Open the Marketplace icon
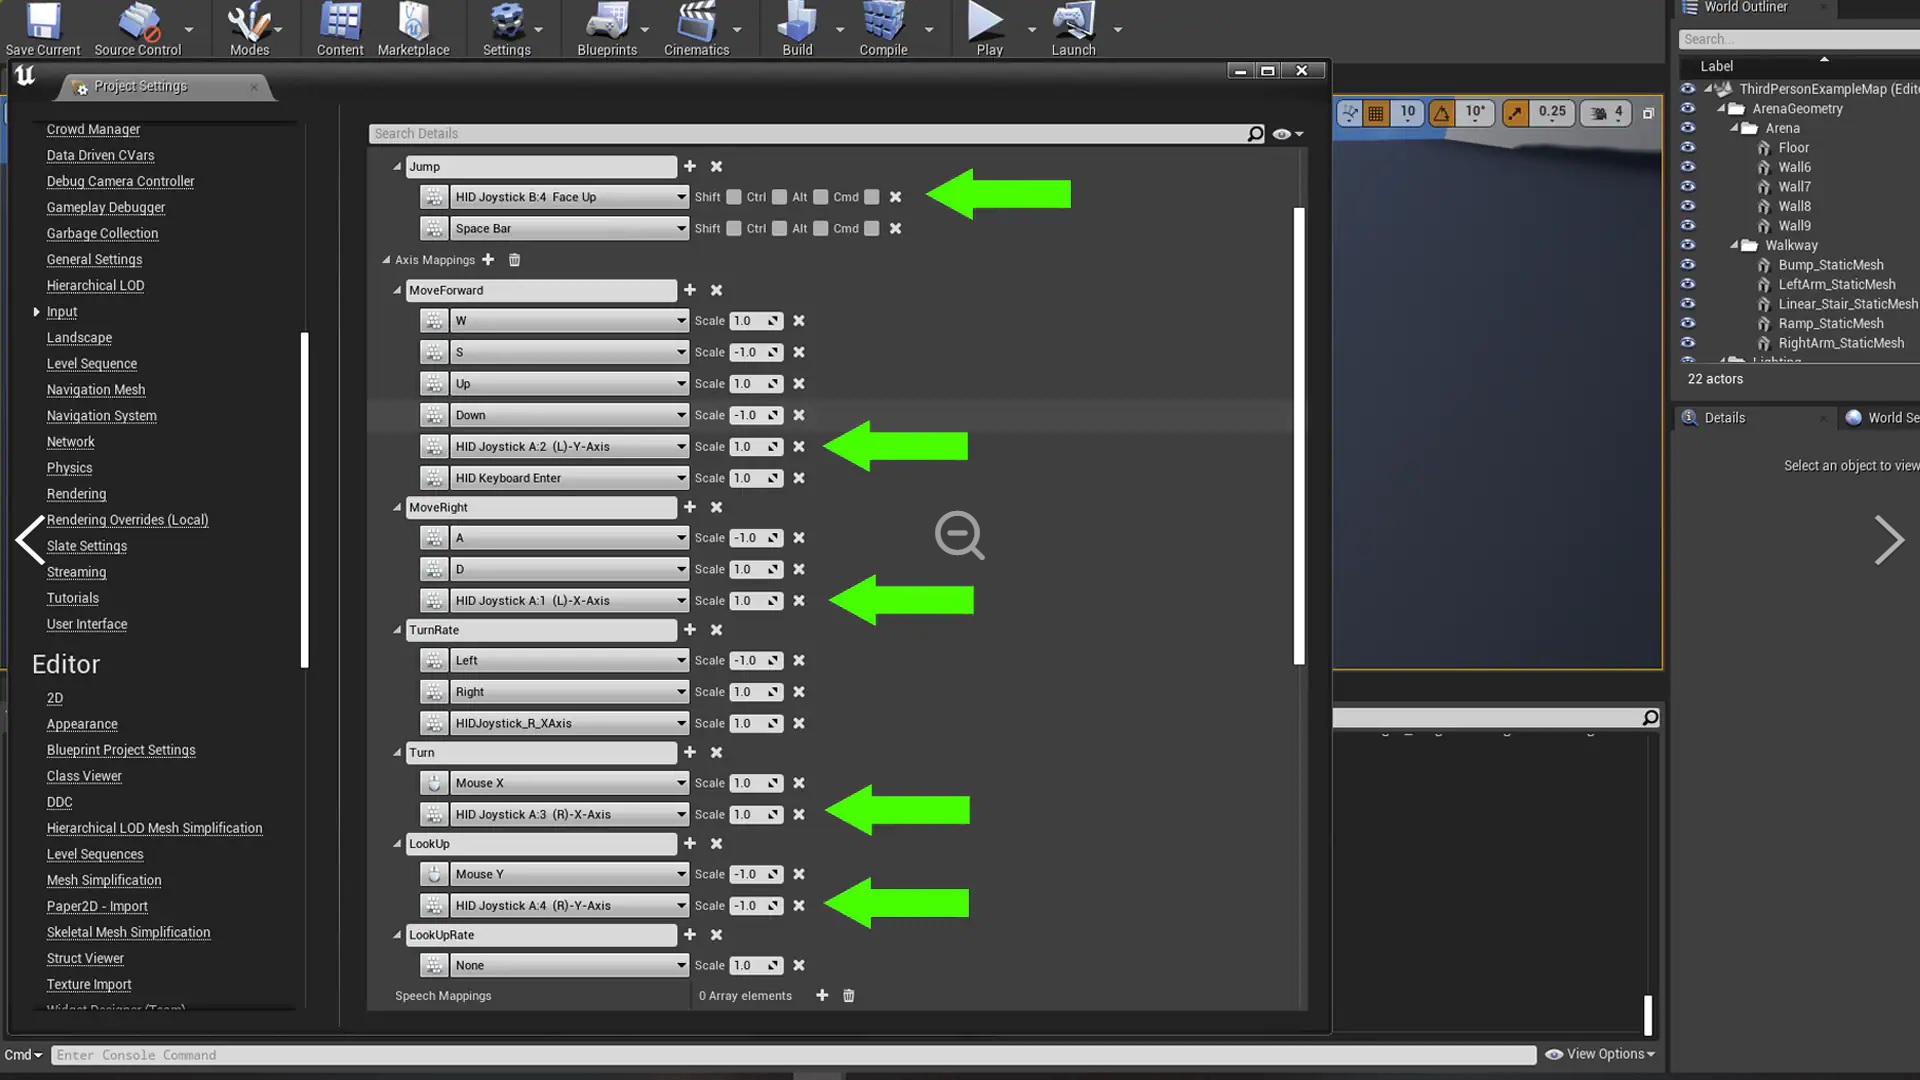 click(x=413, y=28)
